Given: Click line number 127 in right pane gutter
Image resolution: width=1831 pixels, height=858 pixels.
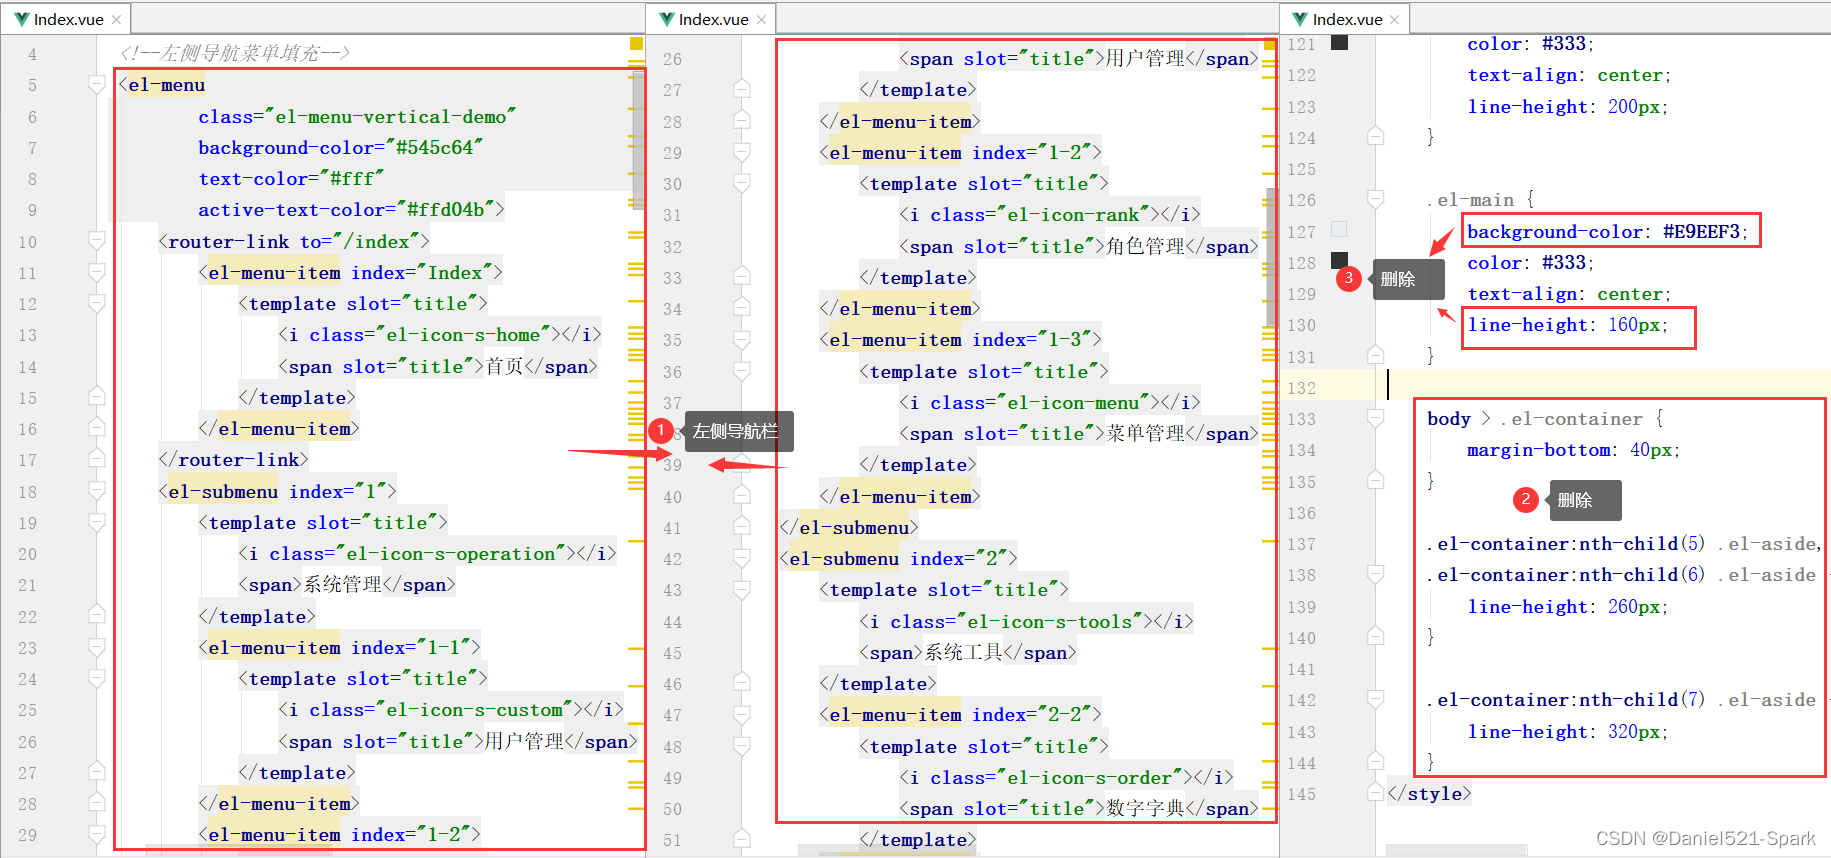Looking at the screenshot, I should [x=1301, y=231].
